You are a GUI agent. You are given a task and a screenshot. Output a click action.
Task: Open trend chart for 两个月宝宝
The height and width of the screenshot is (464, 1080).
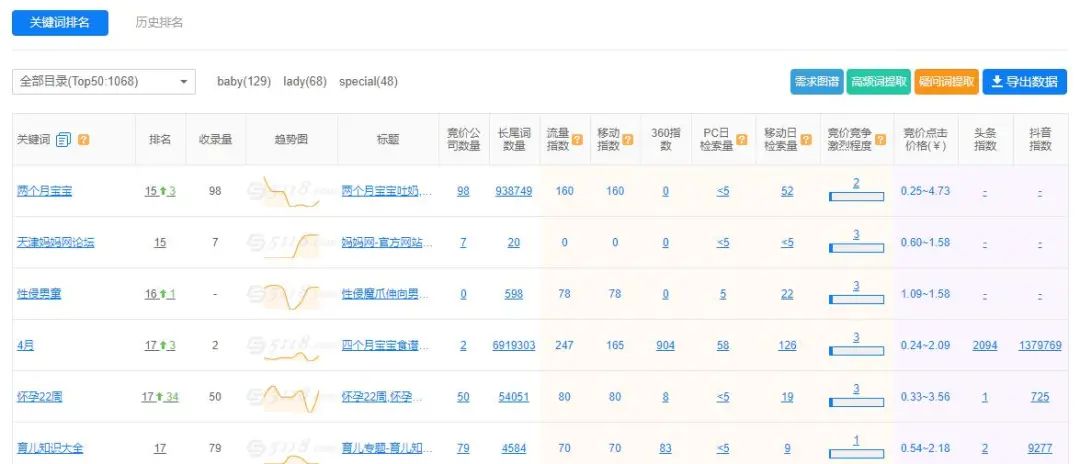tap(291, 191)
